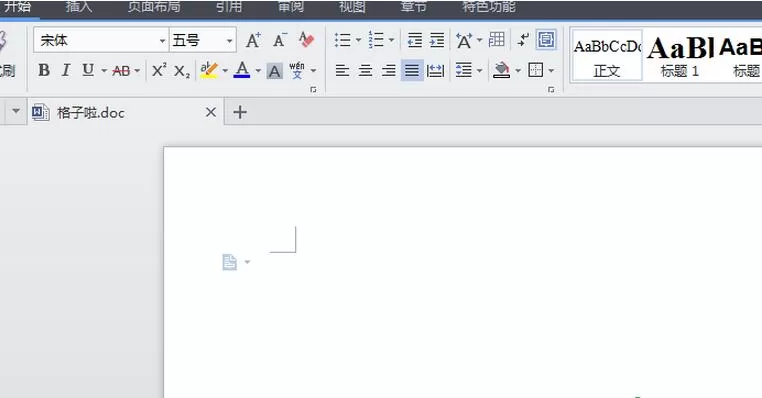Viewport: 762px width, 398px height.
Task: Open the 章节 ribbon tab
Action: [x=414, y=7]
